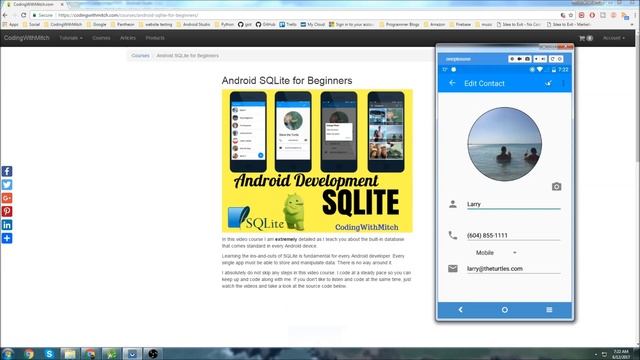Expand the Account dropdown in navbar
Viewport: 640px width, 360px height.
click(613, 38)
